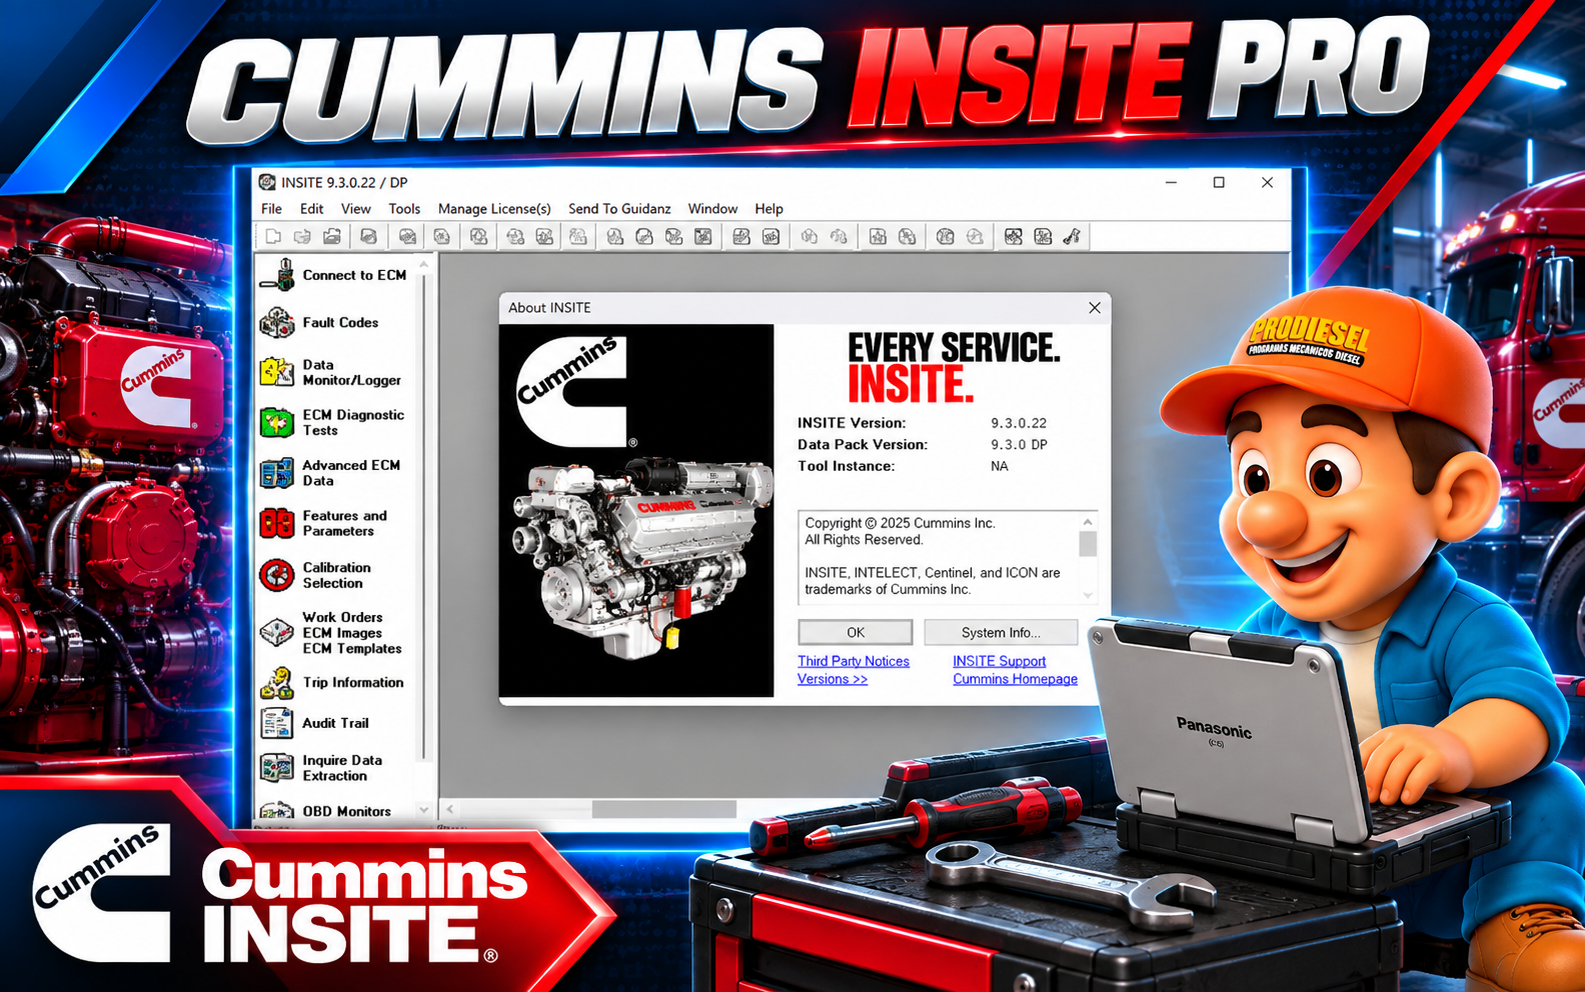
Task: Select Inquire Data Extraction in the sidebar
Action: click(321, 768)
